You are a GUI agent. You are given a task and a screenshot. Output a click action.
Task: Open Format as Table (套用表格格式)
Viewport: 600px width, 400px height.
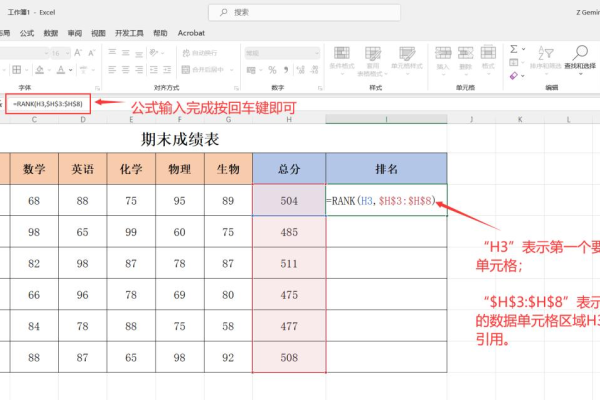[x=372, y=61]
